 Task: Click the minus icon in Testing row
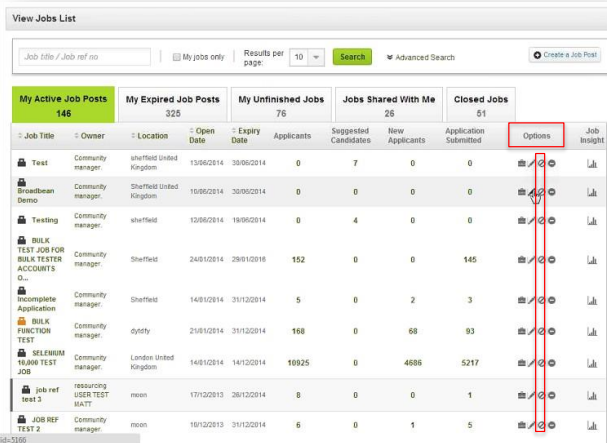click(x=552, y=220)
